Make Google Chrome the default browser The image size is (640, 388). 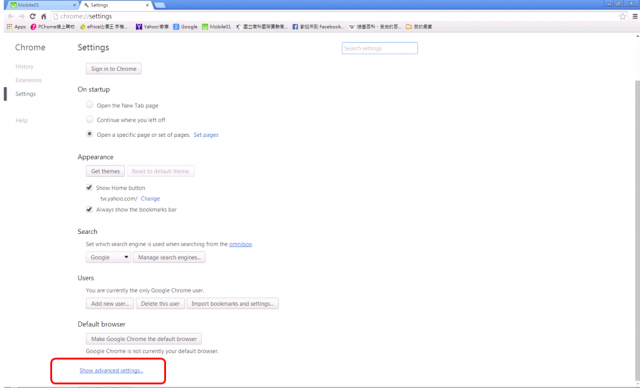(144, 339)
